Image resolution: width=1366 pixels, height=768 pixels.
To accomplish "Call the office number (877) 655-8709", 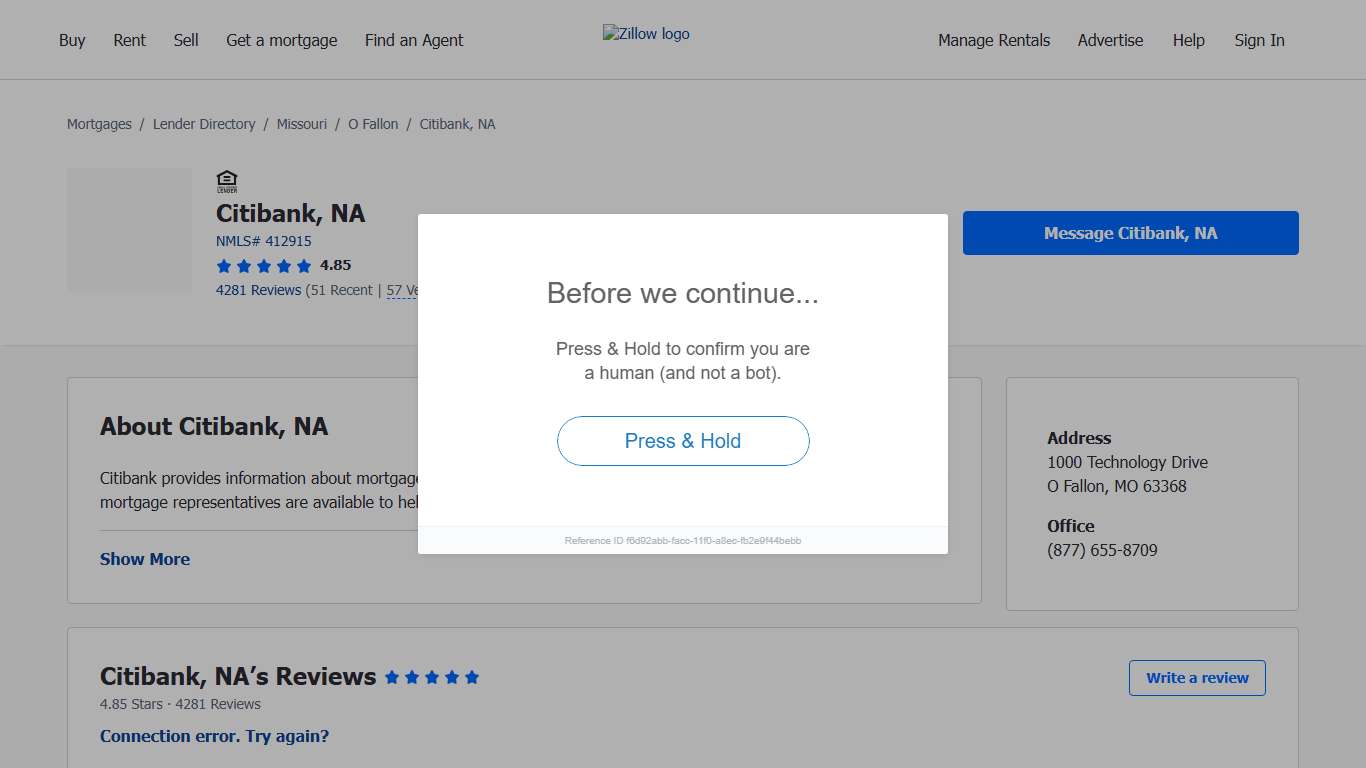I will click(x=1102, y=550).
